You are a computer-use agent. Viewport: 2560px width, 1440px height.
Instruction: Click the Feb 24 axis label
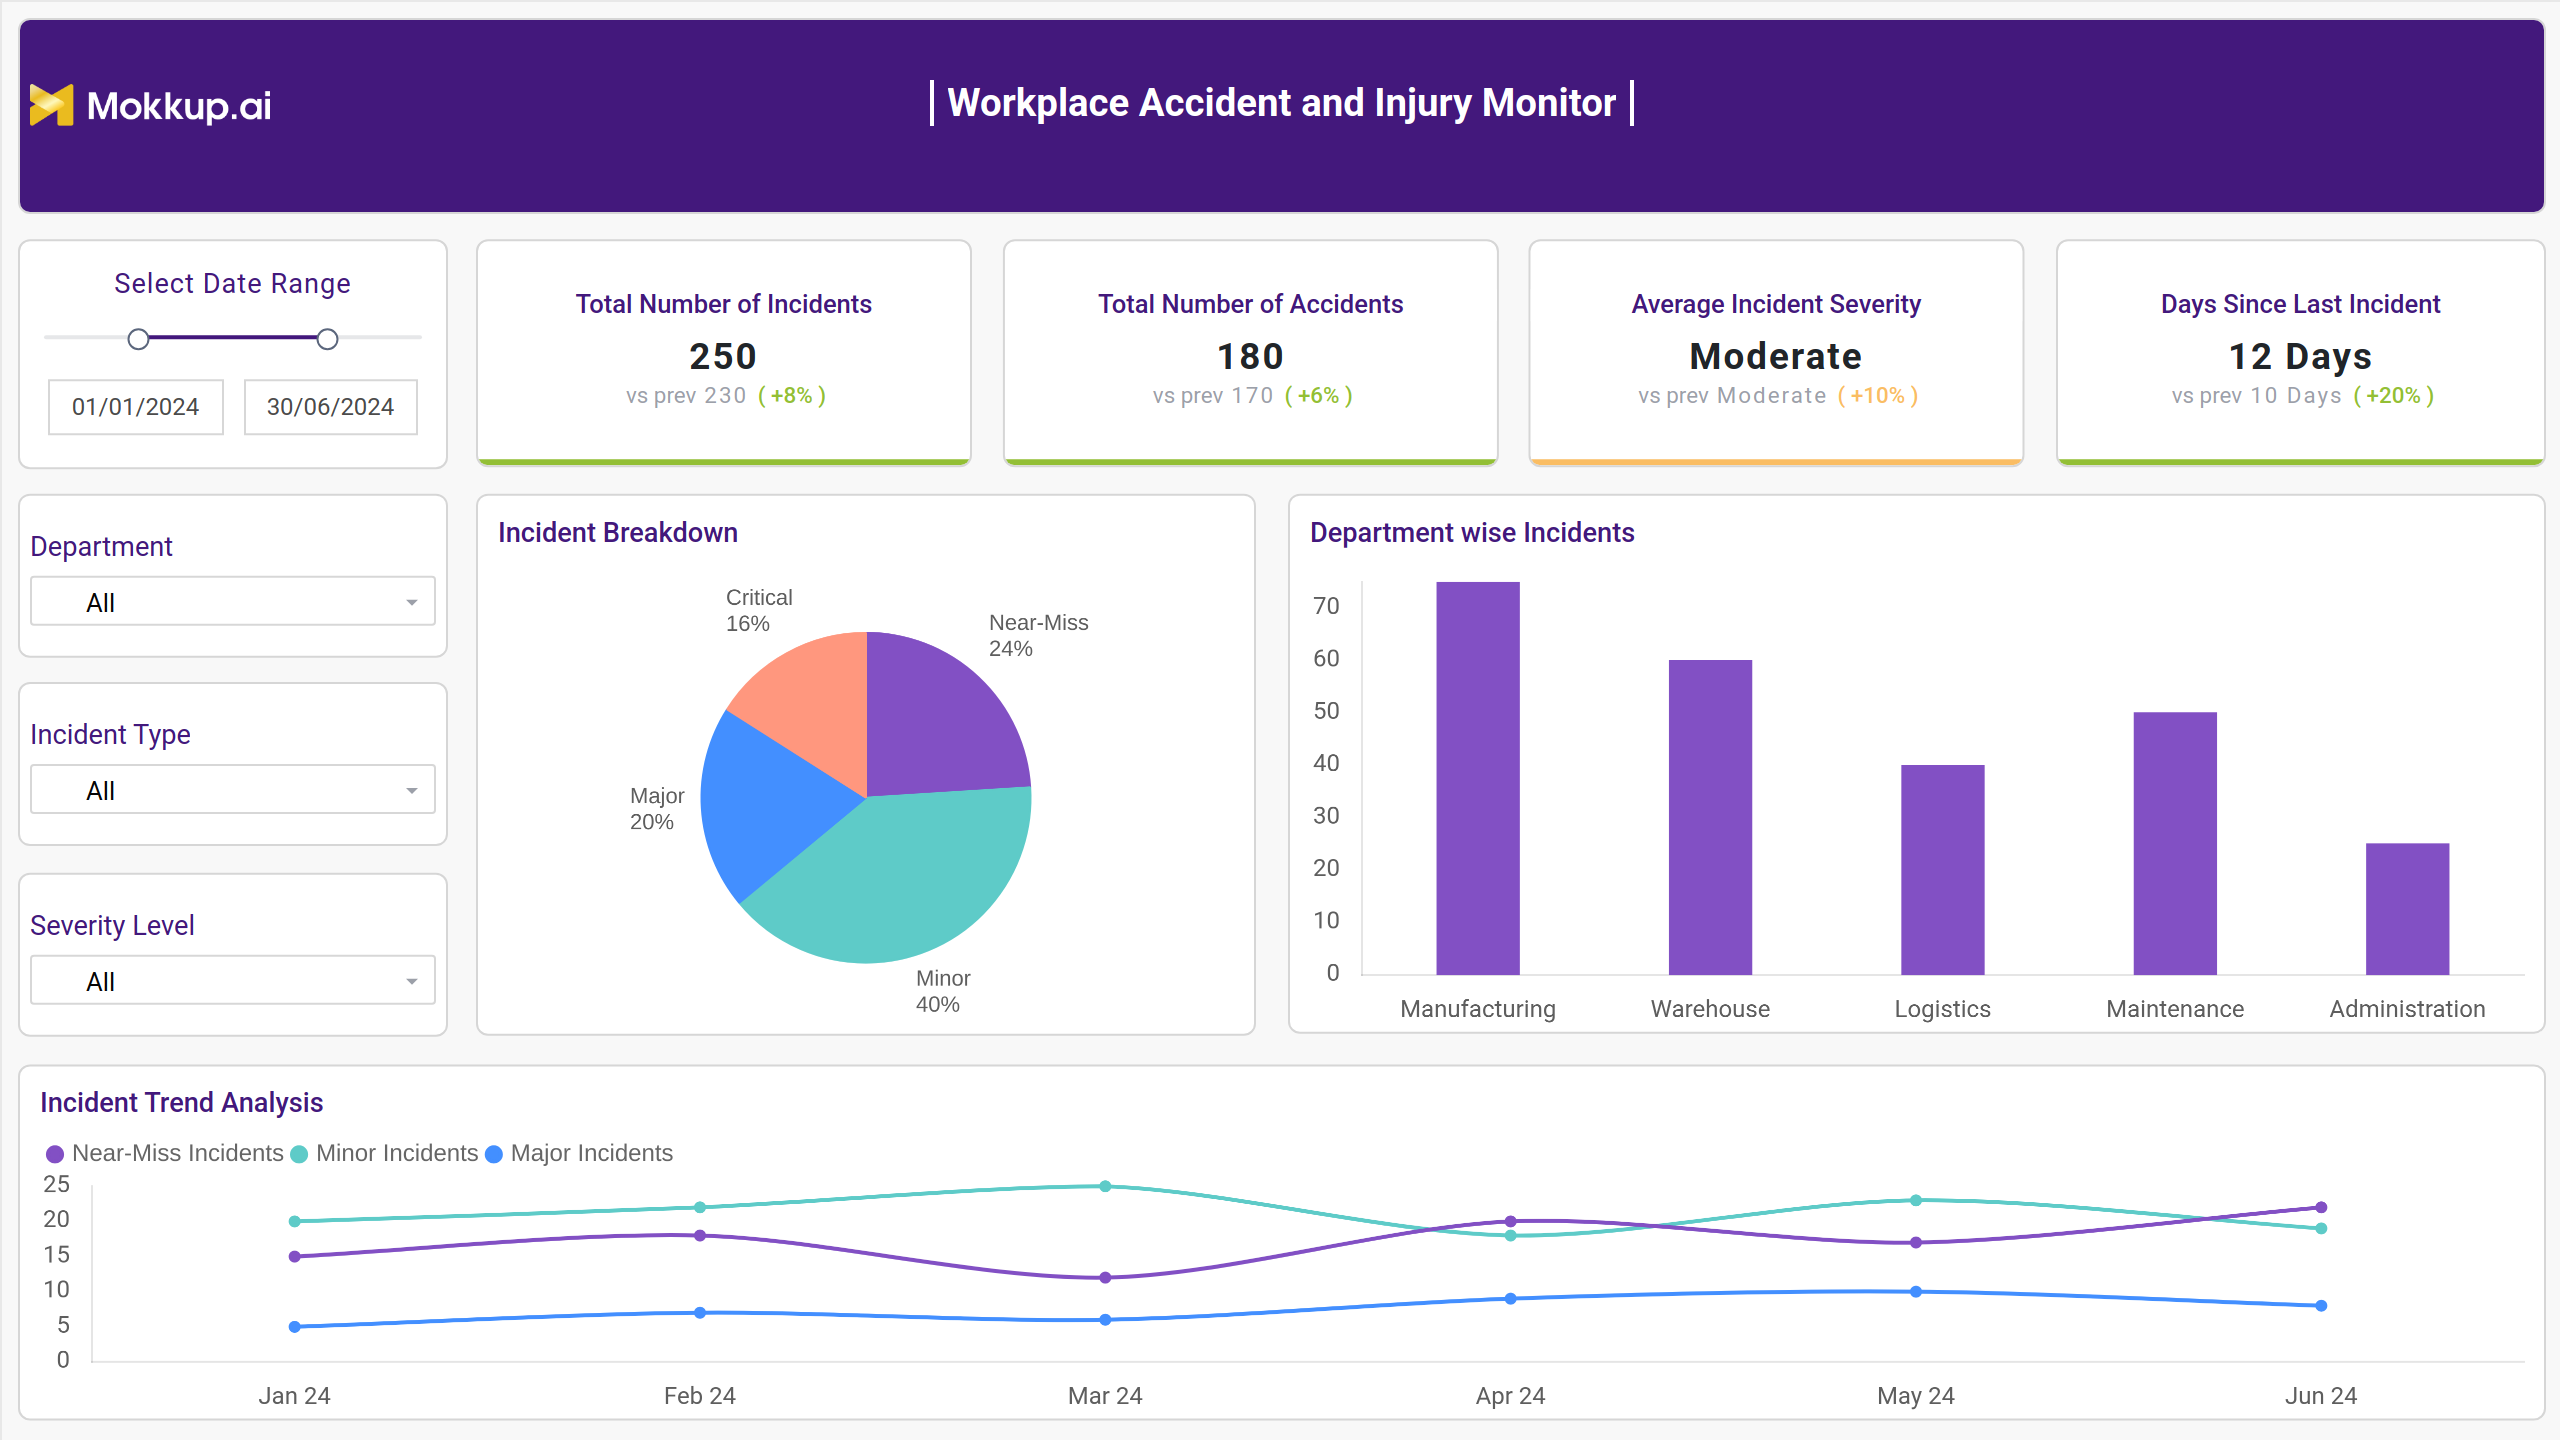700,1396
